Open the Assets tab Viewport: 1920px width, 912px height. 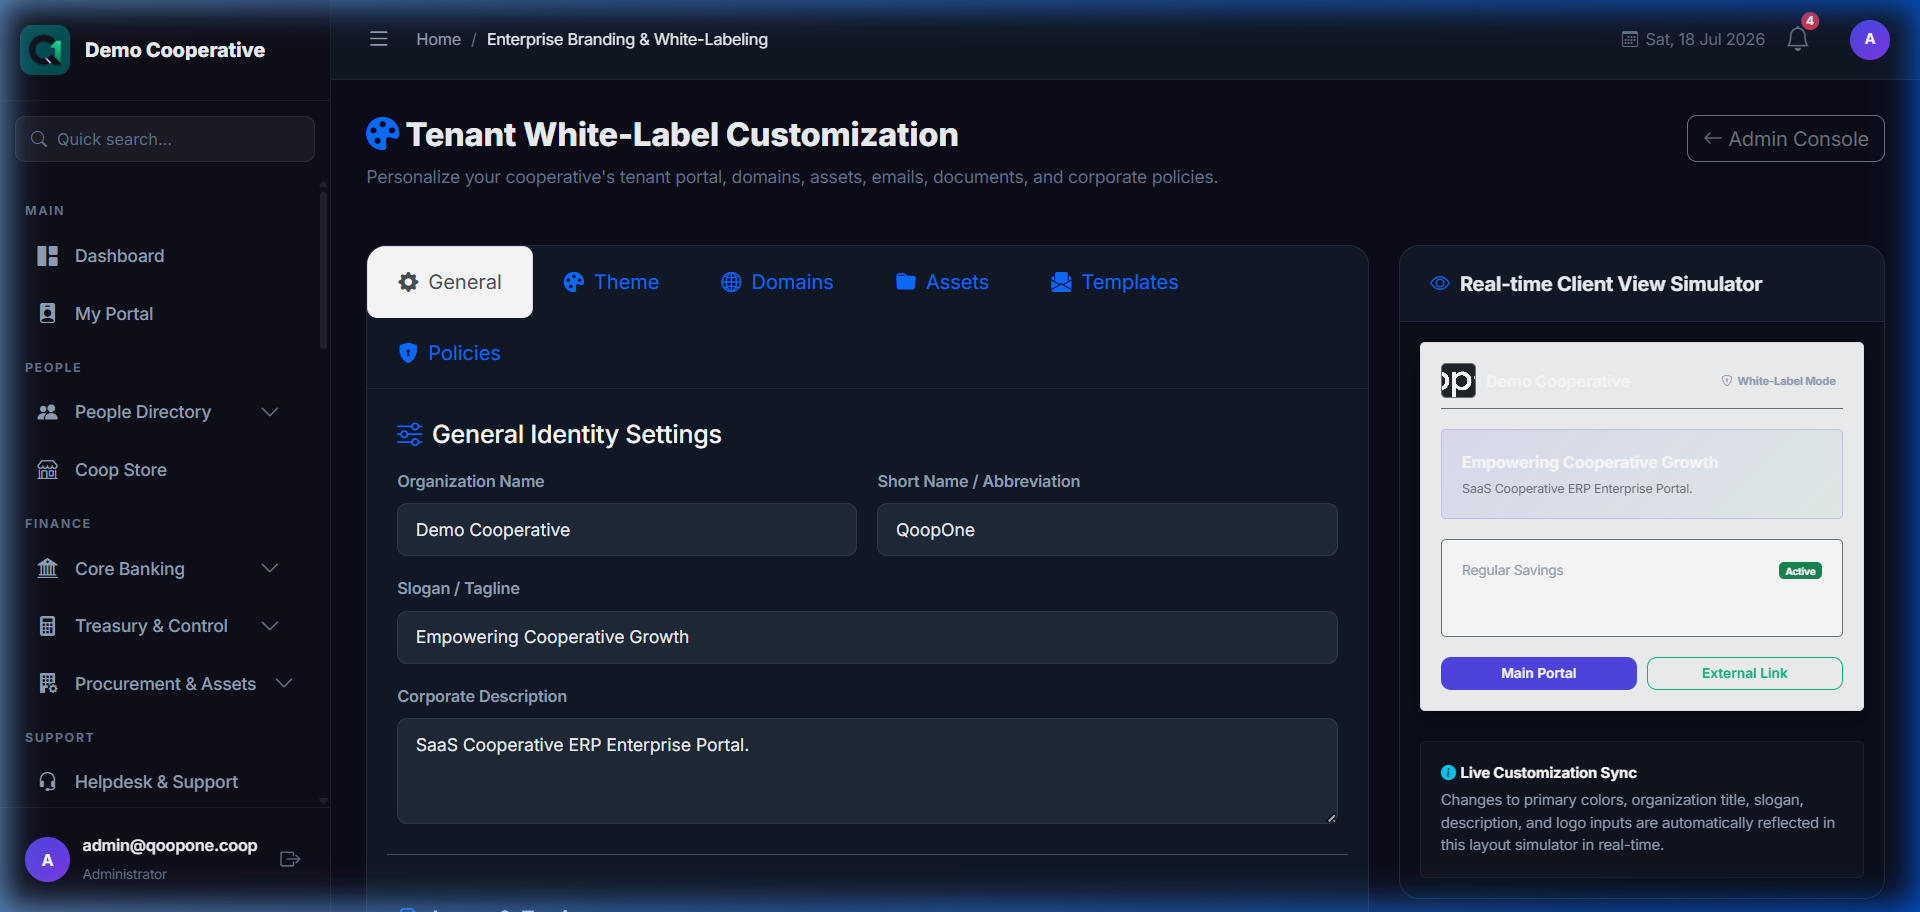tap(942, 282)
